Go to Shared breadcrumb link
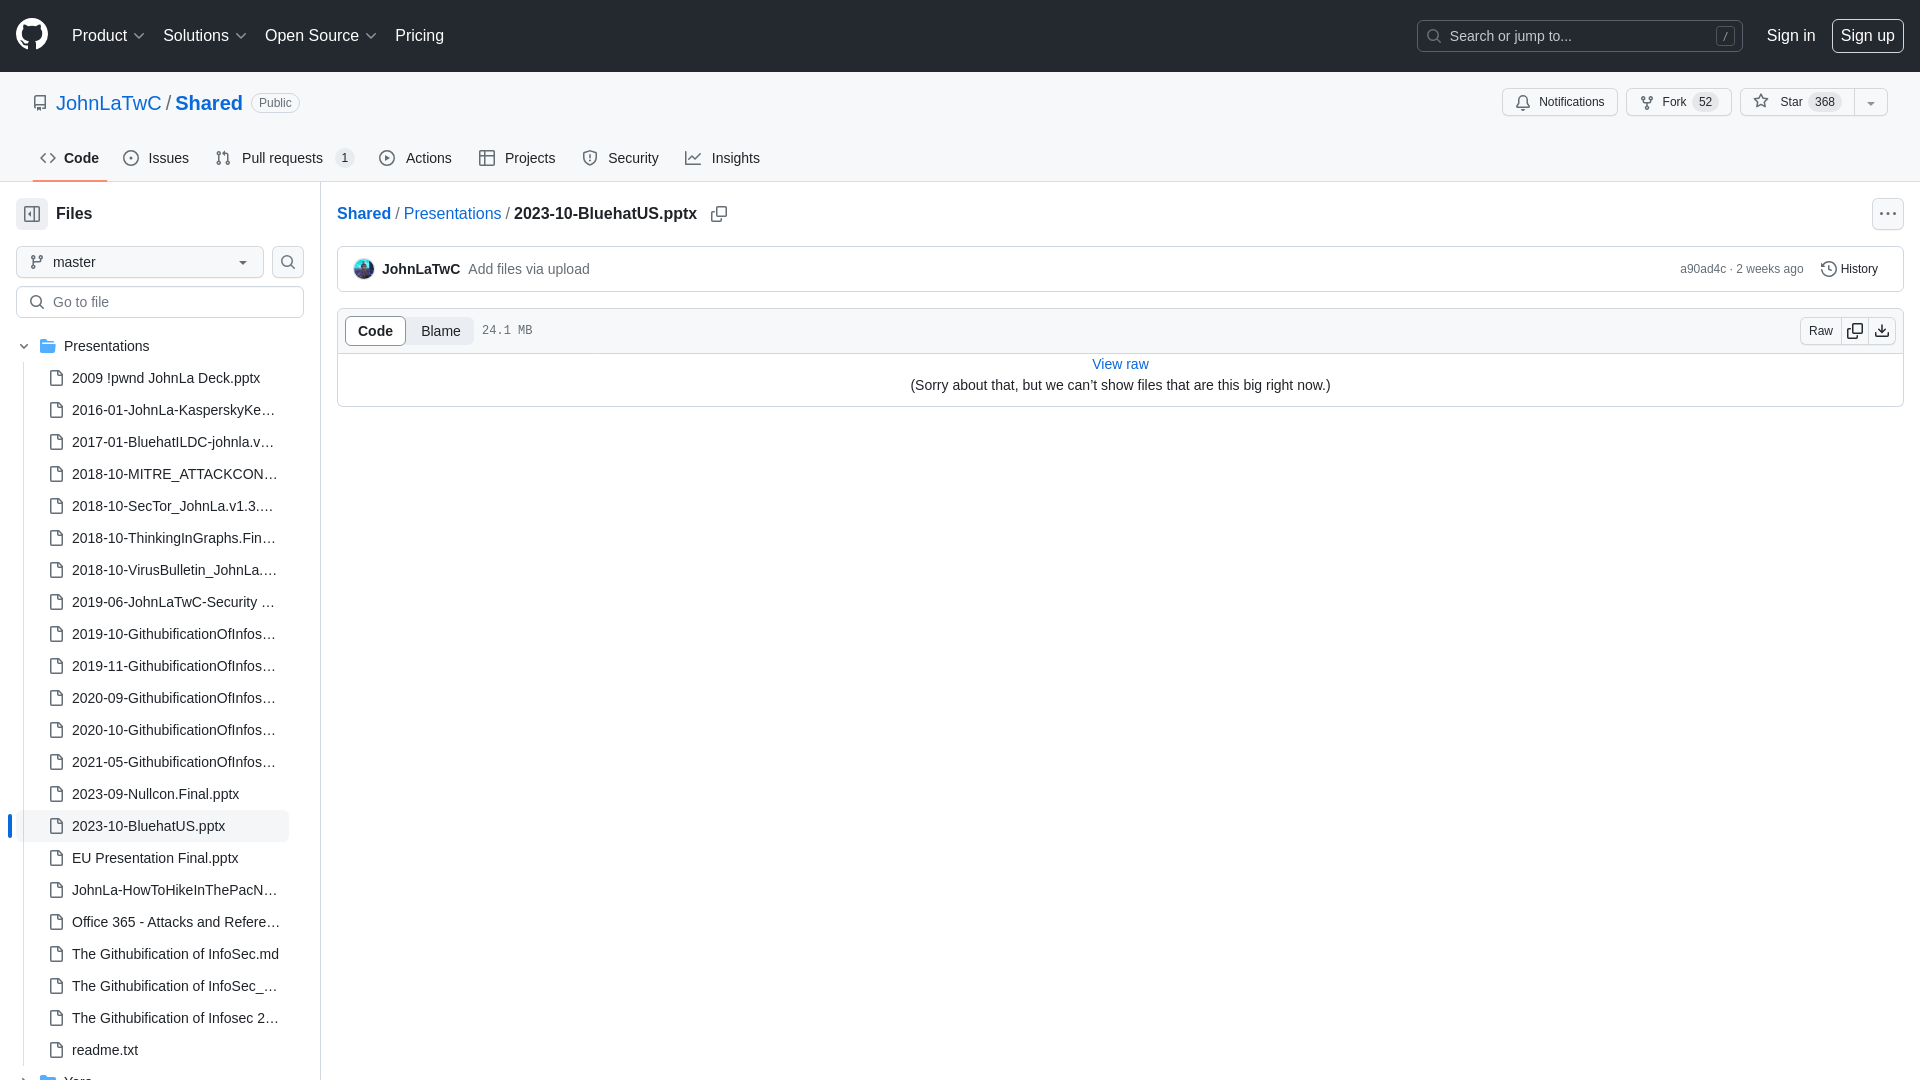This screenshot has height=1080, width=1920. coord(364,214)
